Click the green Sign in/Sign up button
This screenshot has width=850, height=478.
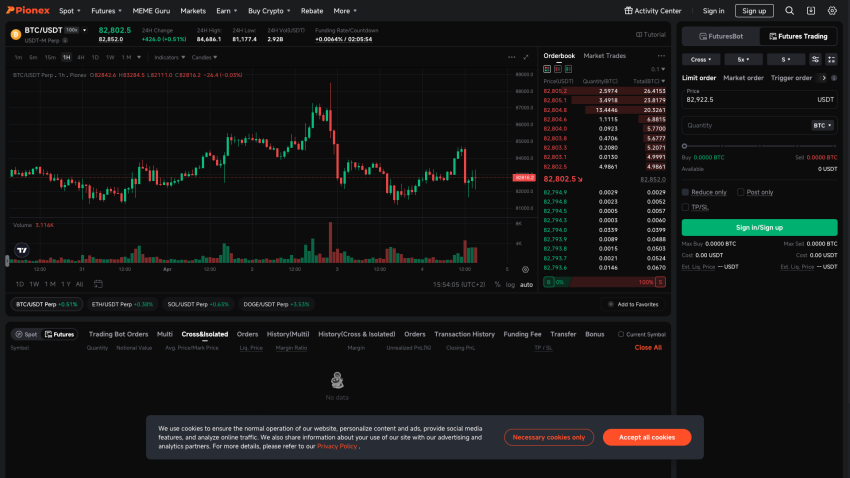click(x=759, y=228)
